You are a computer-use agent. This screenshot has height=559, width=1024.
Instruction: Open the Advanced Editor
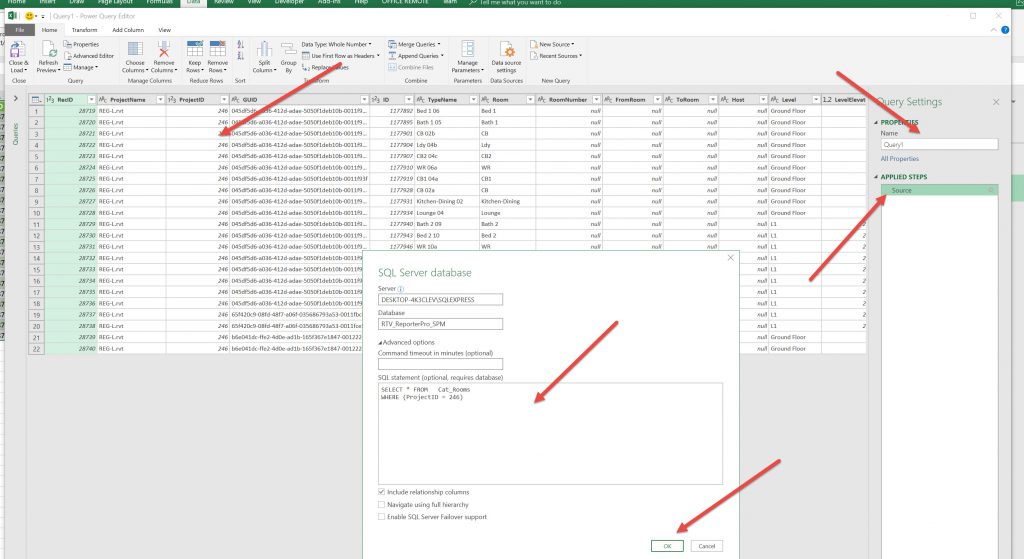pyautogui.click(x=91, y=56)
